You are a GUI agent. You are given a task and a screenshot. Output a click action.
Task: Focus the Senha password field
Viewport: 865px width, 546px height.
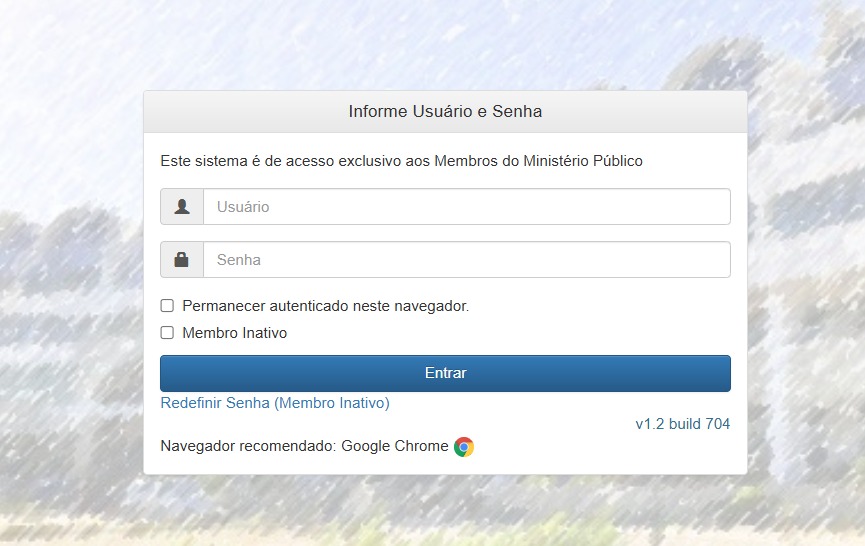pos(466,260)
